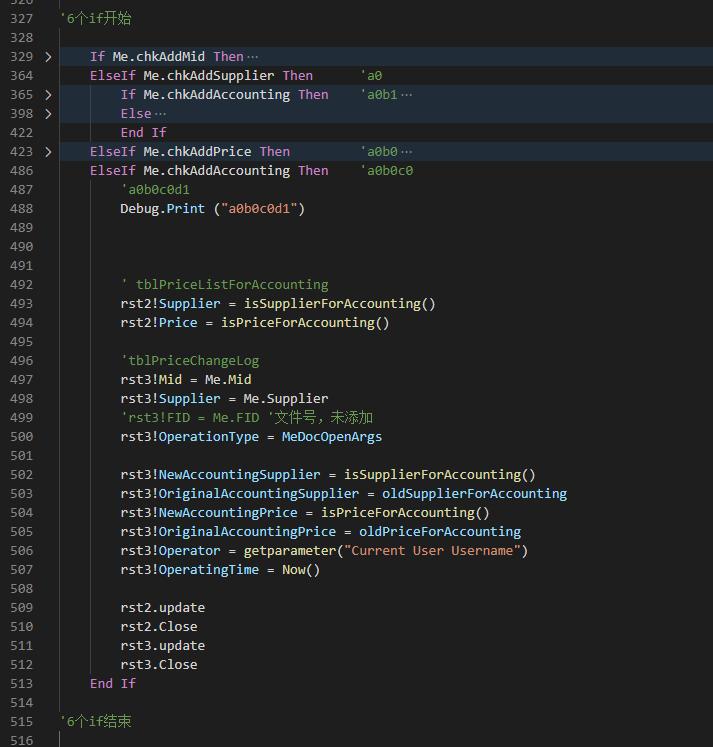Click 'End If' on line 422
Viewport: 713px width, 747px height.
point(143,132)
